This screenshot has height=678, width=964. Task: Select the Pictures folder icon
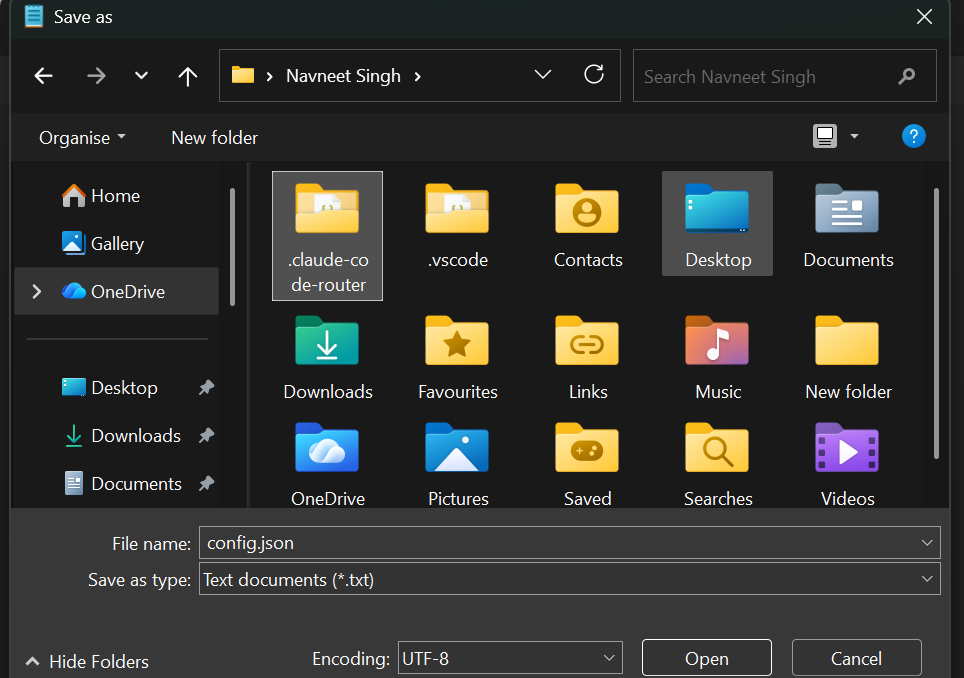pos(457,450)
